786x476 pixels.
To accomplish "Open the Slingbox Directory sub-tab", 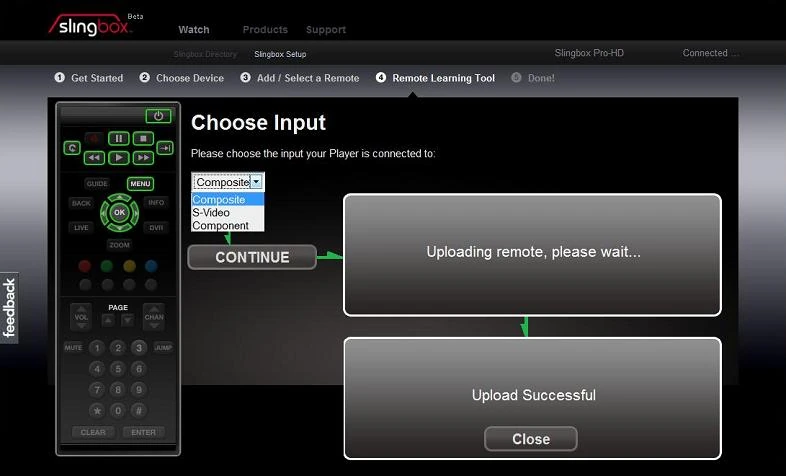I will (x=205, y=54).
